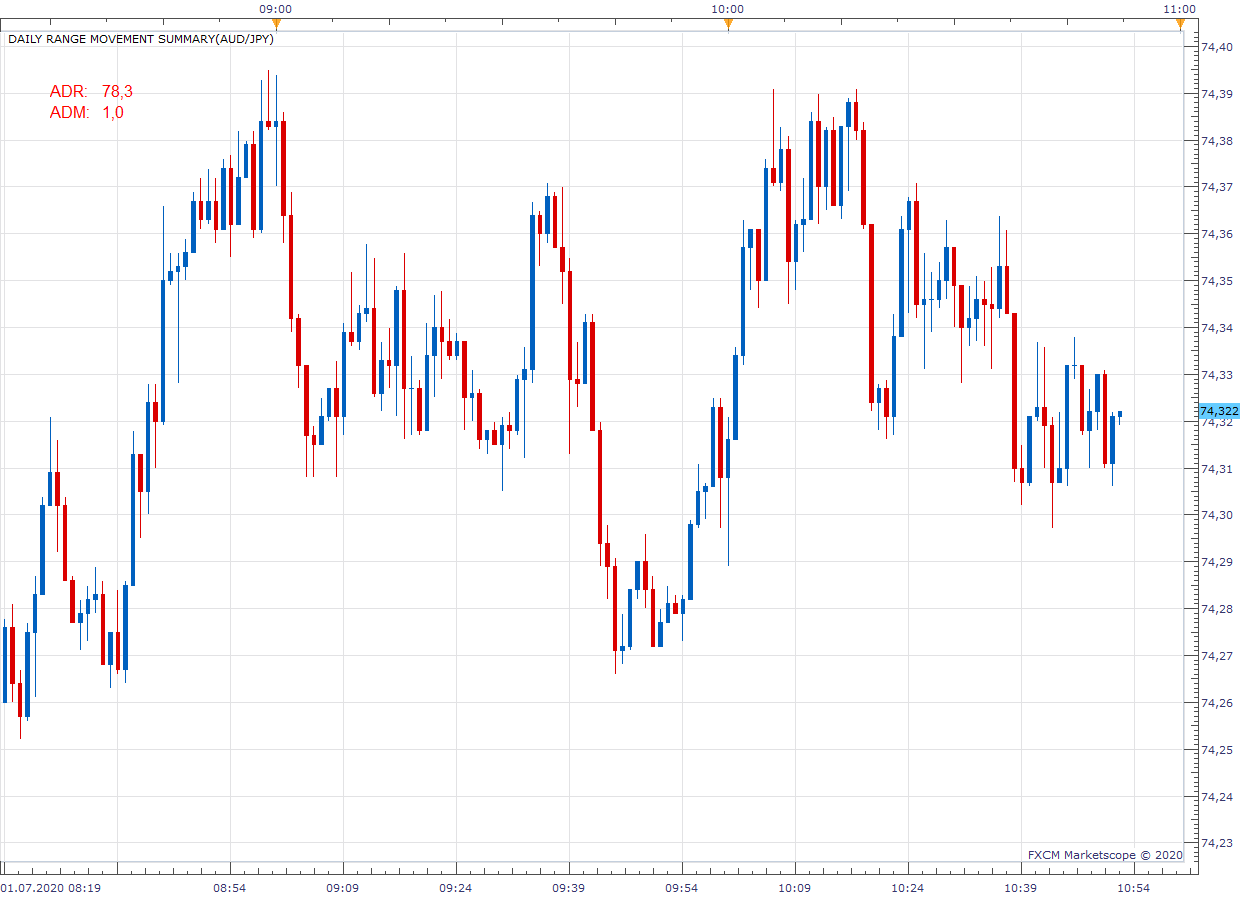1256x900 pixels.
Task: Click the 74,38 price axis label
Action: pos(1216,140)
